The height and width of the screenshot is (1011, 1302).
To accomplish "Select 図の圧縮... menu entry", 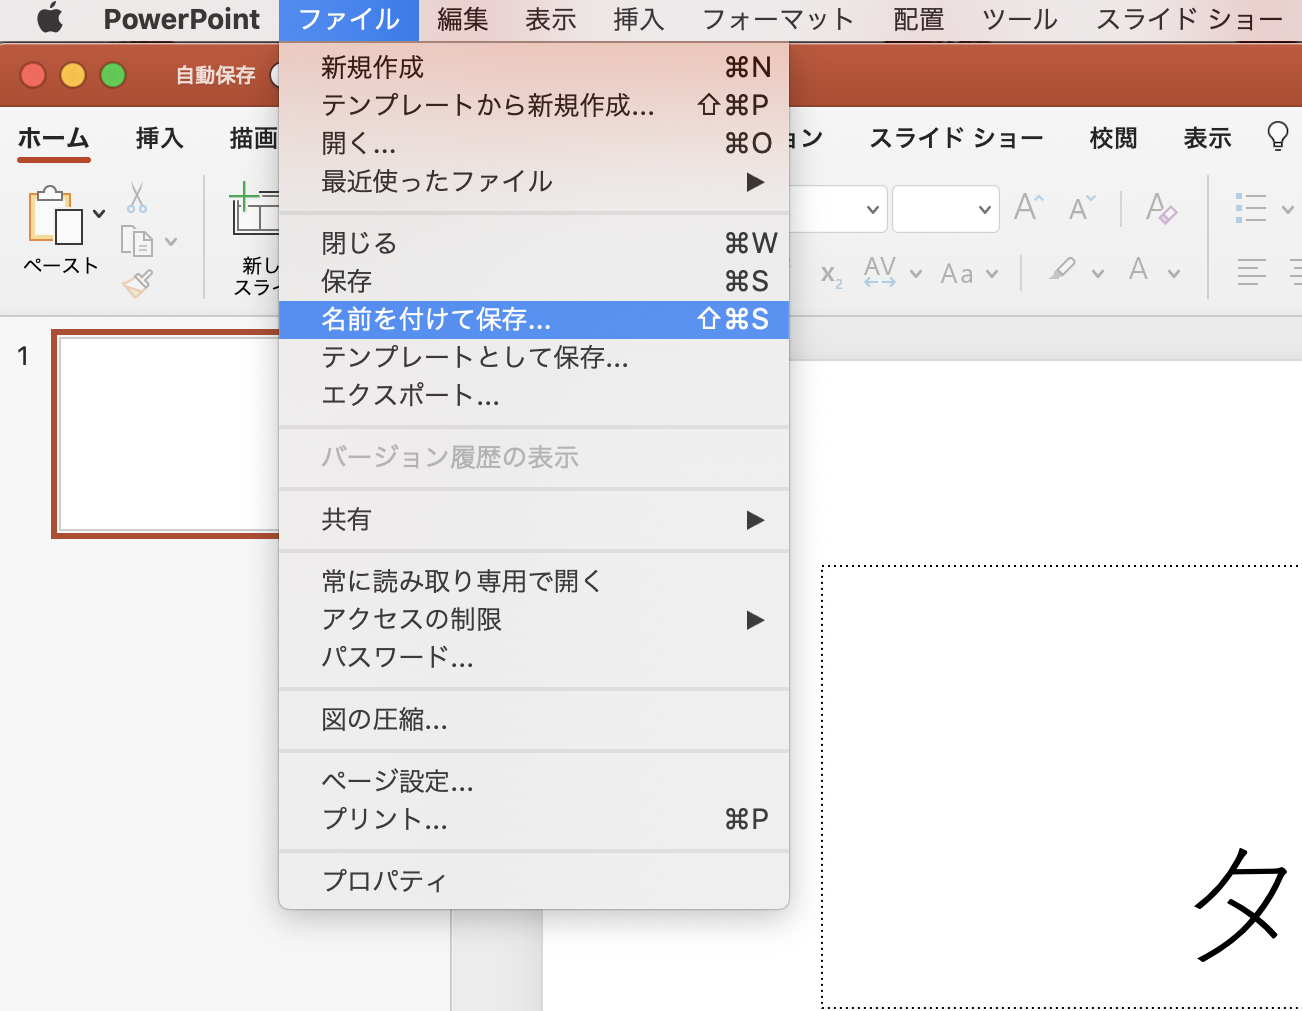I will [x=534, y=719].
